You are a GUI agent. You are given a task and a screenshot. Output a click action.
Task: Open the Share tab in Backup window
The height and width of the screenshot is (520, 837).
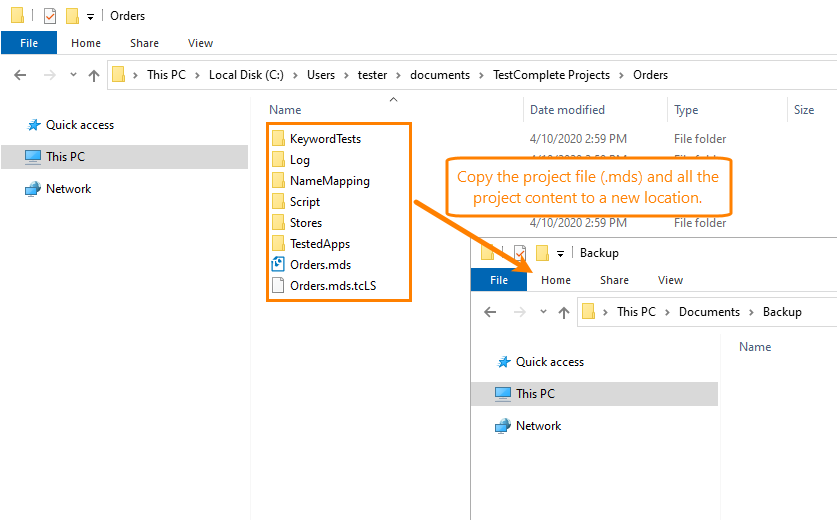pyautogui.click(x=614, y=280)
